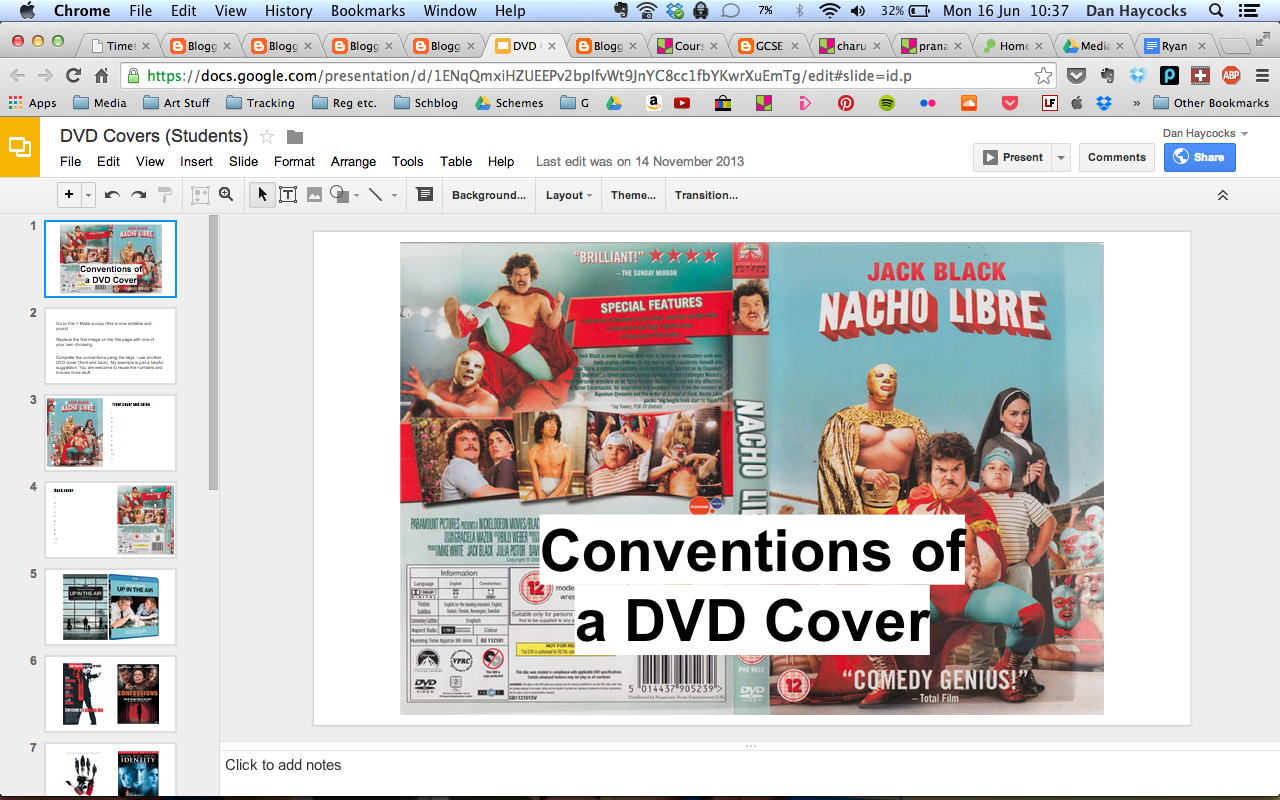1280x800 pixels.
Task: Select the 'Conventions of a DVD Cover' title text
Action: tap(753, 585)
